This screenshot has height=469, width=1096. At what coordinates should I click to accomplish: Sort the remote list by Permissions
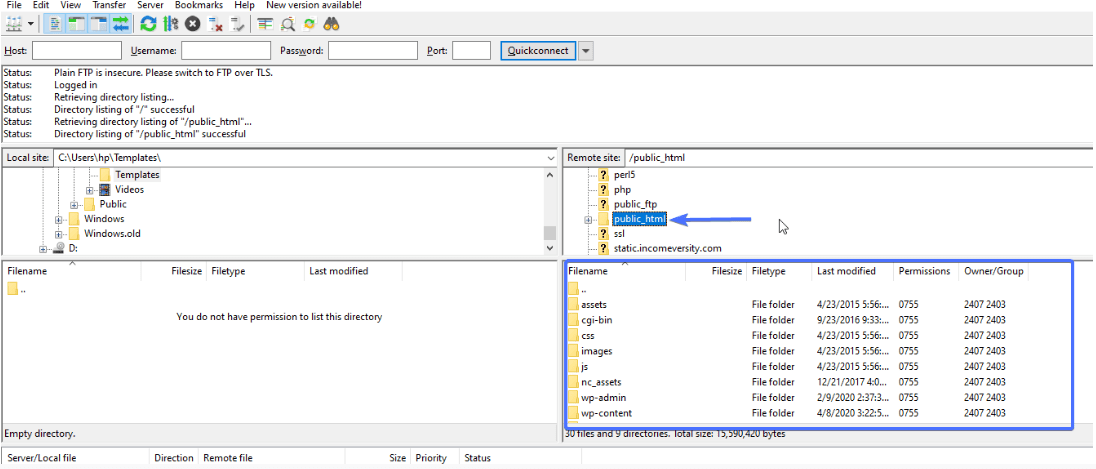click(x=926, y=271)
